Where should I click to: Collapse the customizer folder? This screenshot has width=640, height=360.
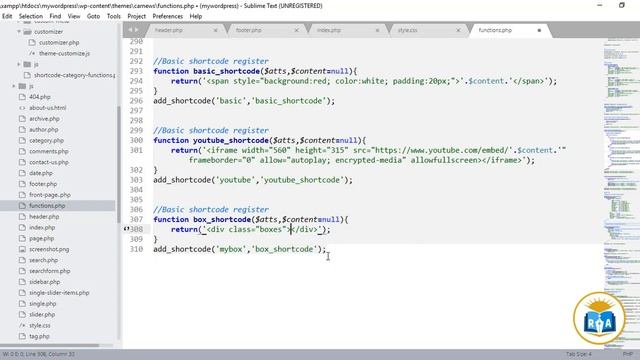pos(19,31)
